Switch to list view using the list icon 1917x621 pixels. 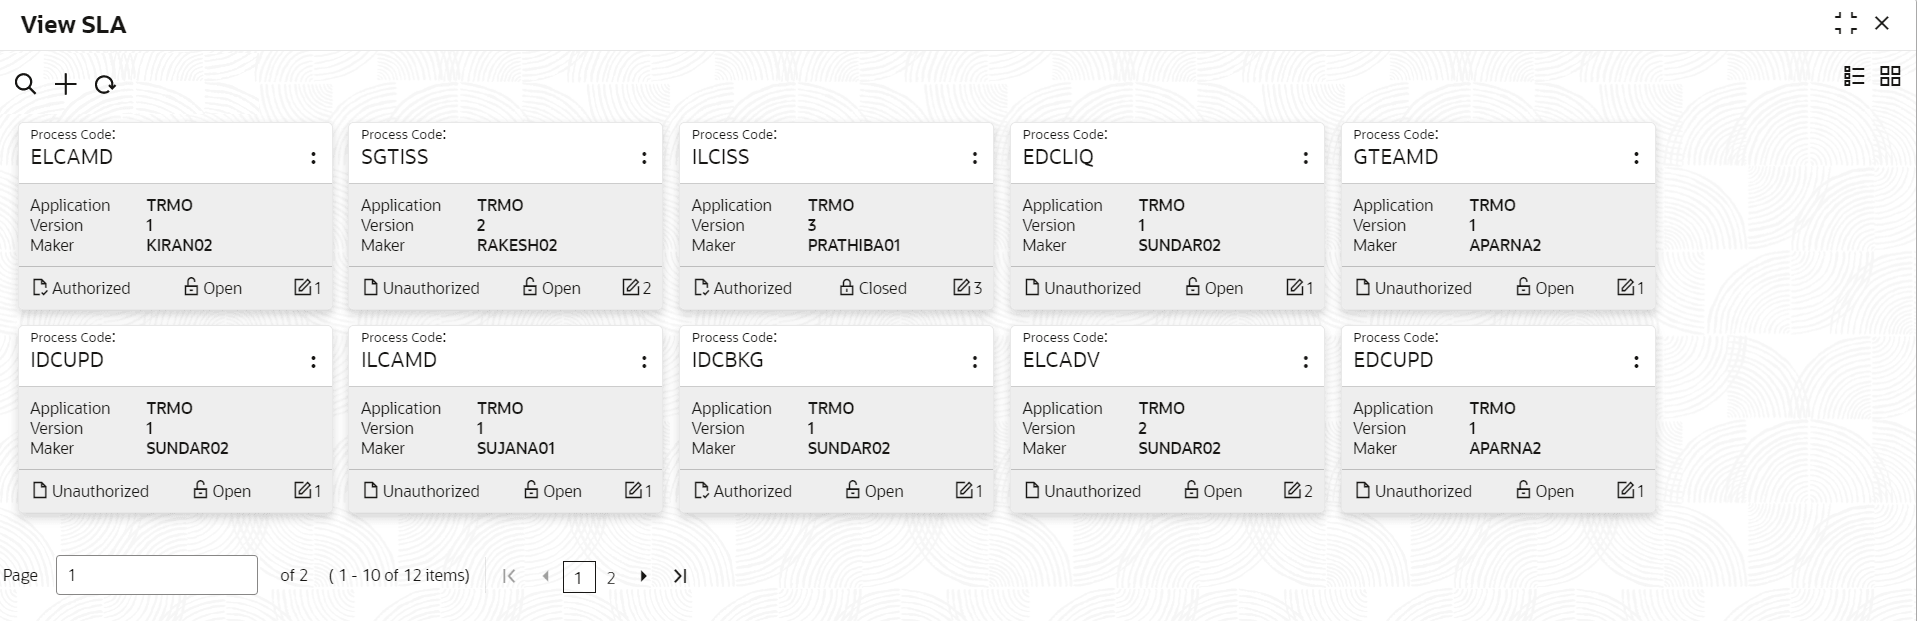[1853, 76]
